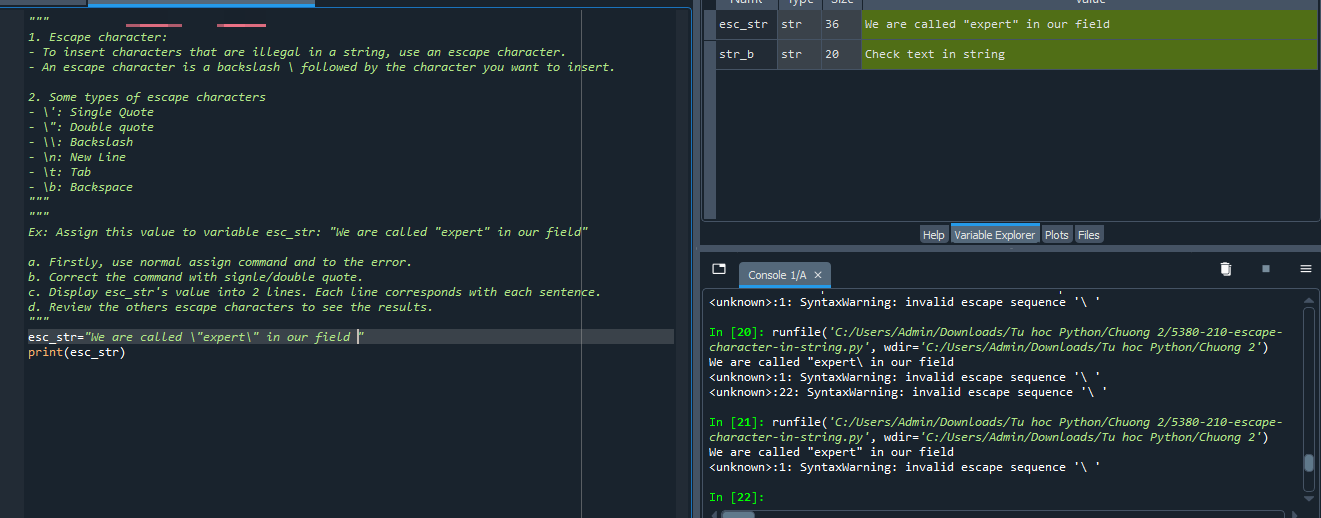
Task: Click the console vertical scrollbar thumb
Action: (x=1309, y=463)
